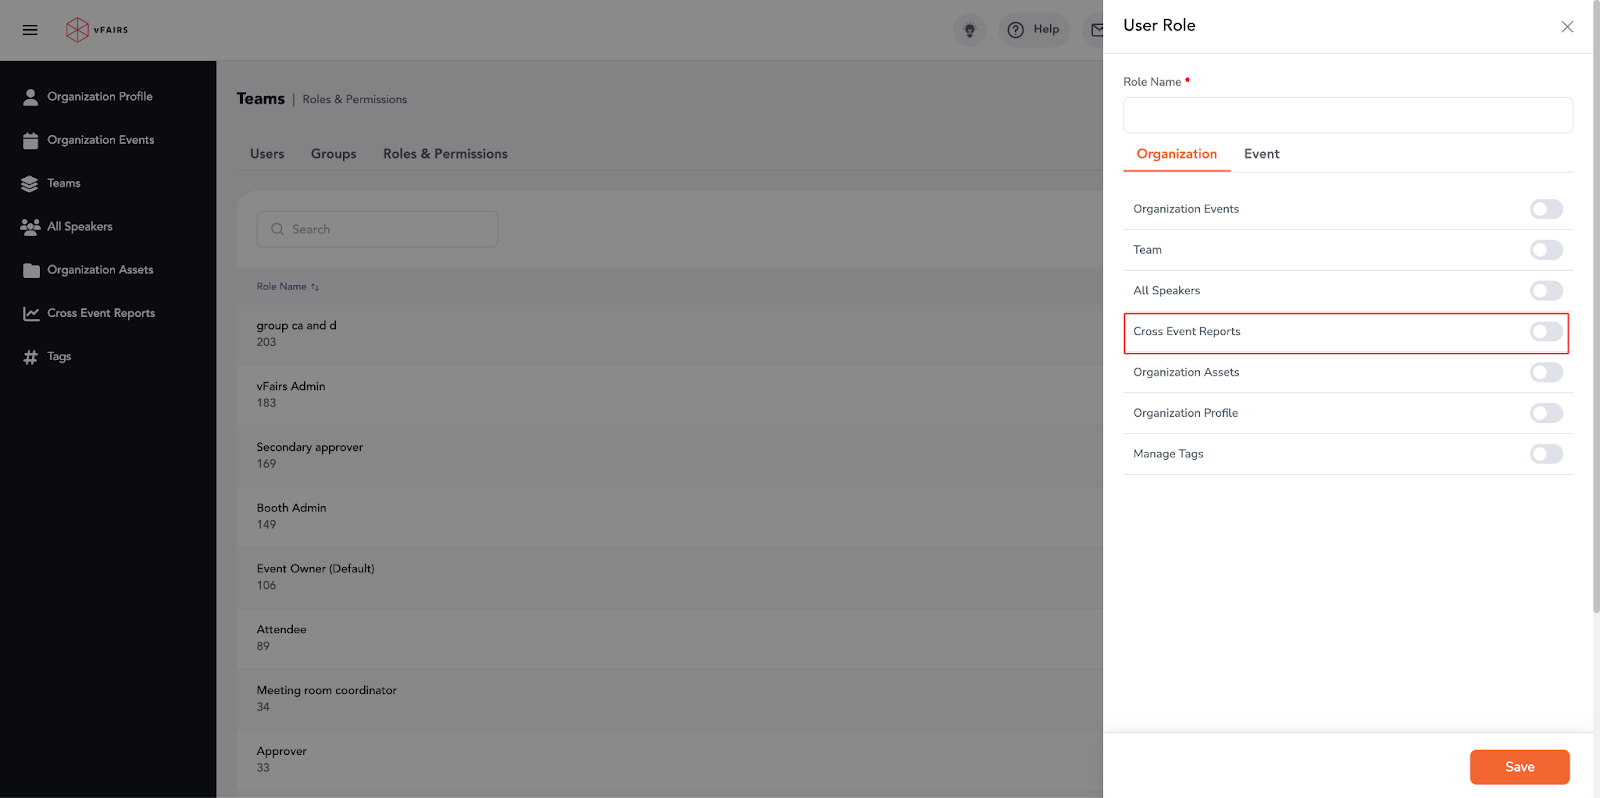Enable the All Speakers permission toggle
1600x798 pixels.
(x=1545, y=291)
